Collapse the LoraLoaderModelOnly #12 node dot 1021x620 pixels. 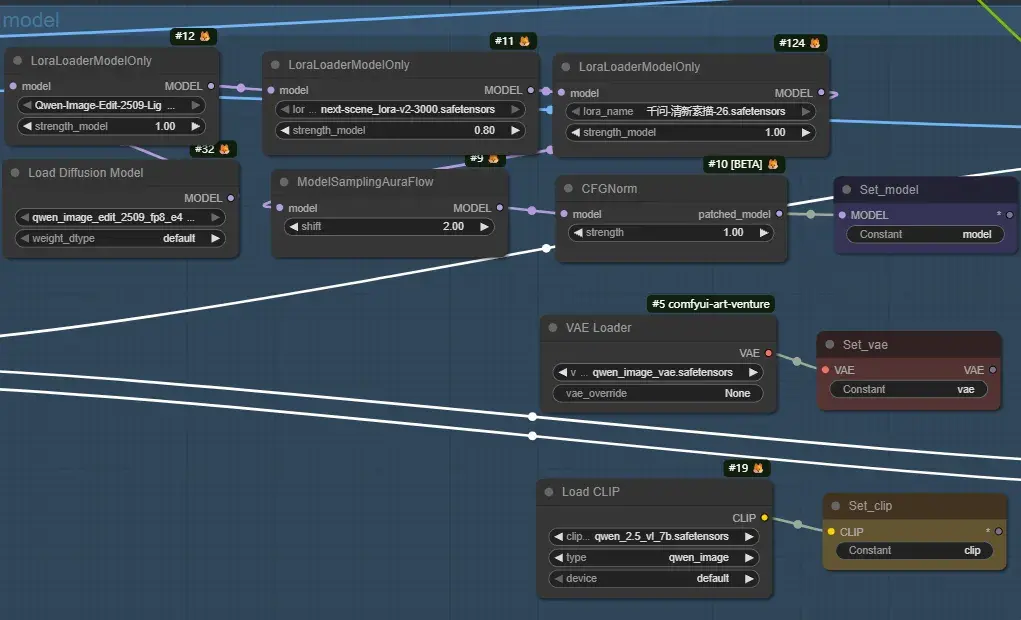(18, 61)
